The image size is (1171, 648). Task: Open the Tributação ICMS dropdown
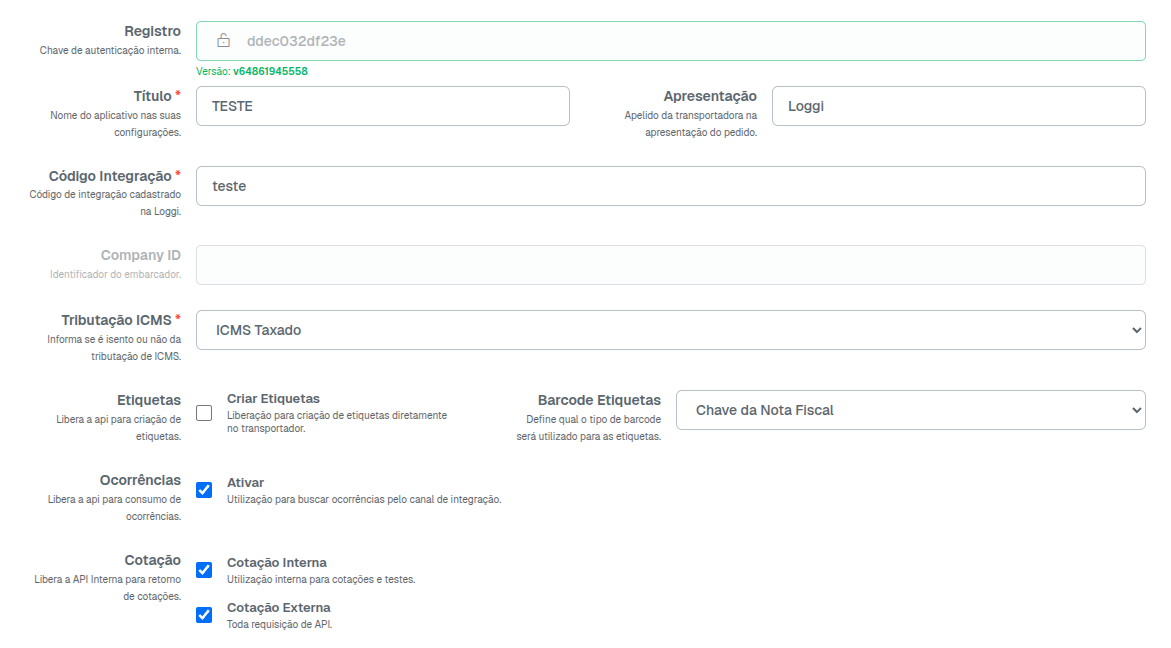[670, 330]
